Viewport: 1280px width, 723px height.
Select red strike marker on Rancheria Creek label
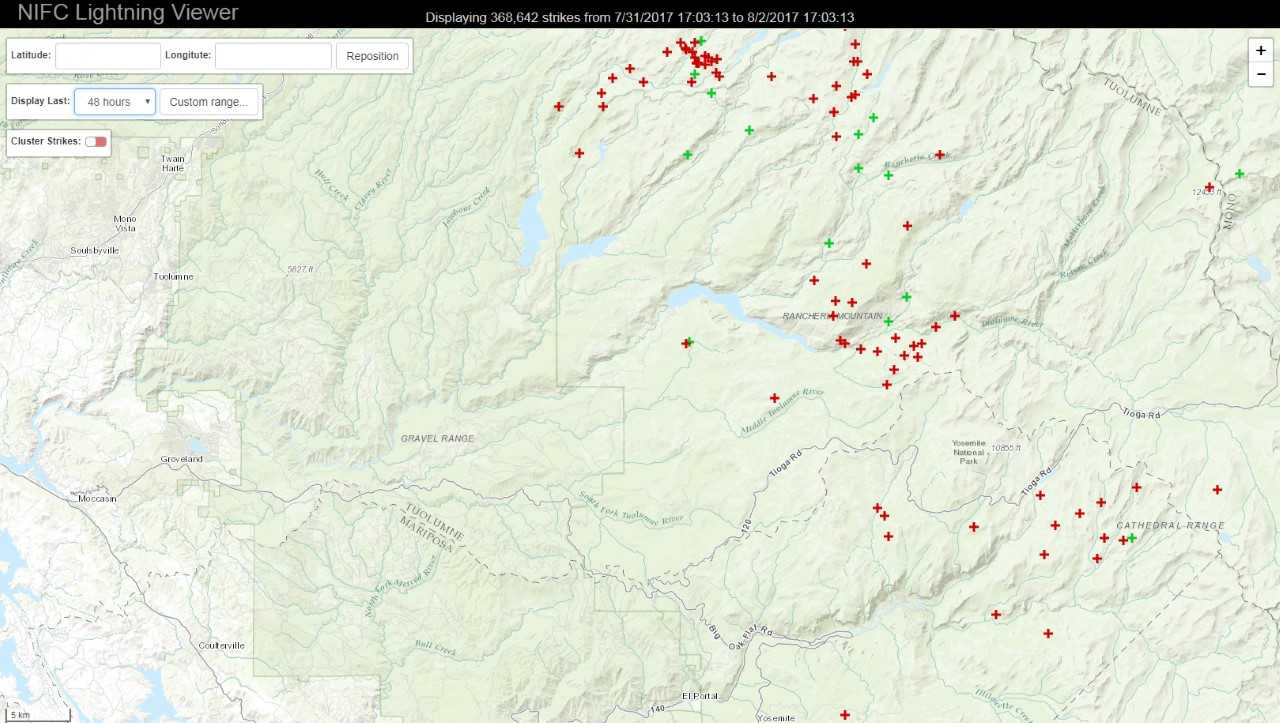point(939,155)
